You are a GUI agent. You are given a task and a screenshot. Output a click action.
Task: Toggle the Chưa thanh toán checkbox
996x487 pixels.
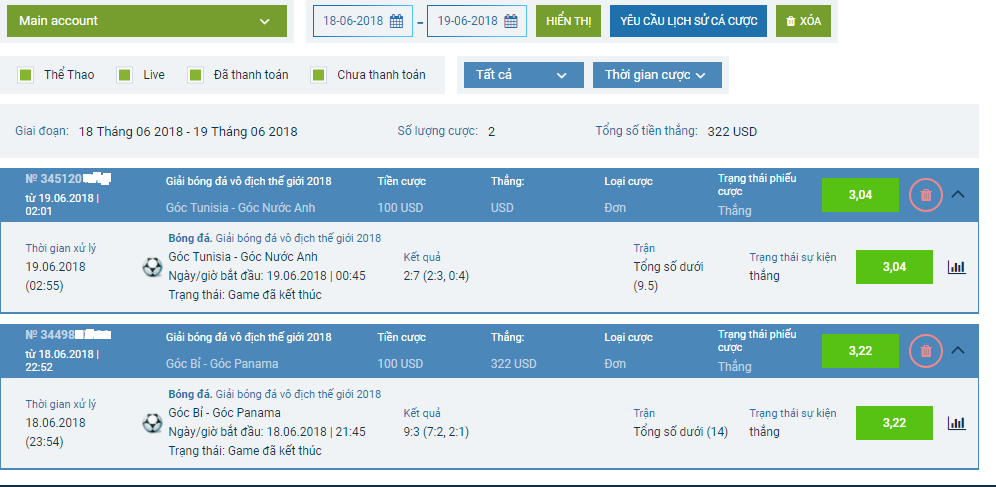tap(318, 75)
